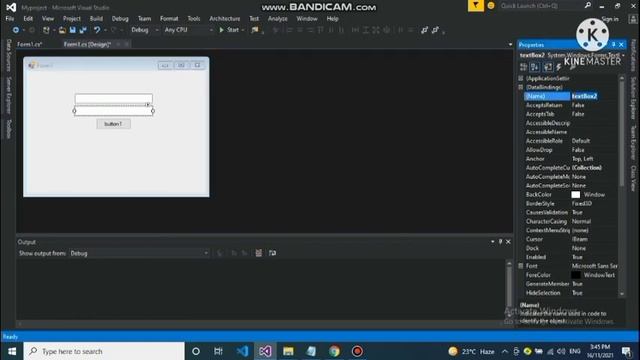Expand the (ApplicationSettings) property node
The height and width of the screenshot is (360, 640).
[x=521, y=78]
